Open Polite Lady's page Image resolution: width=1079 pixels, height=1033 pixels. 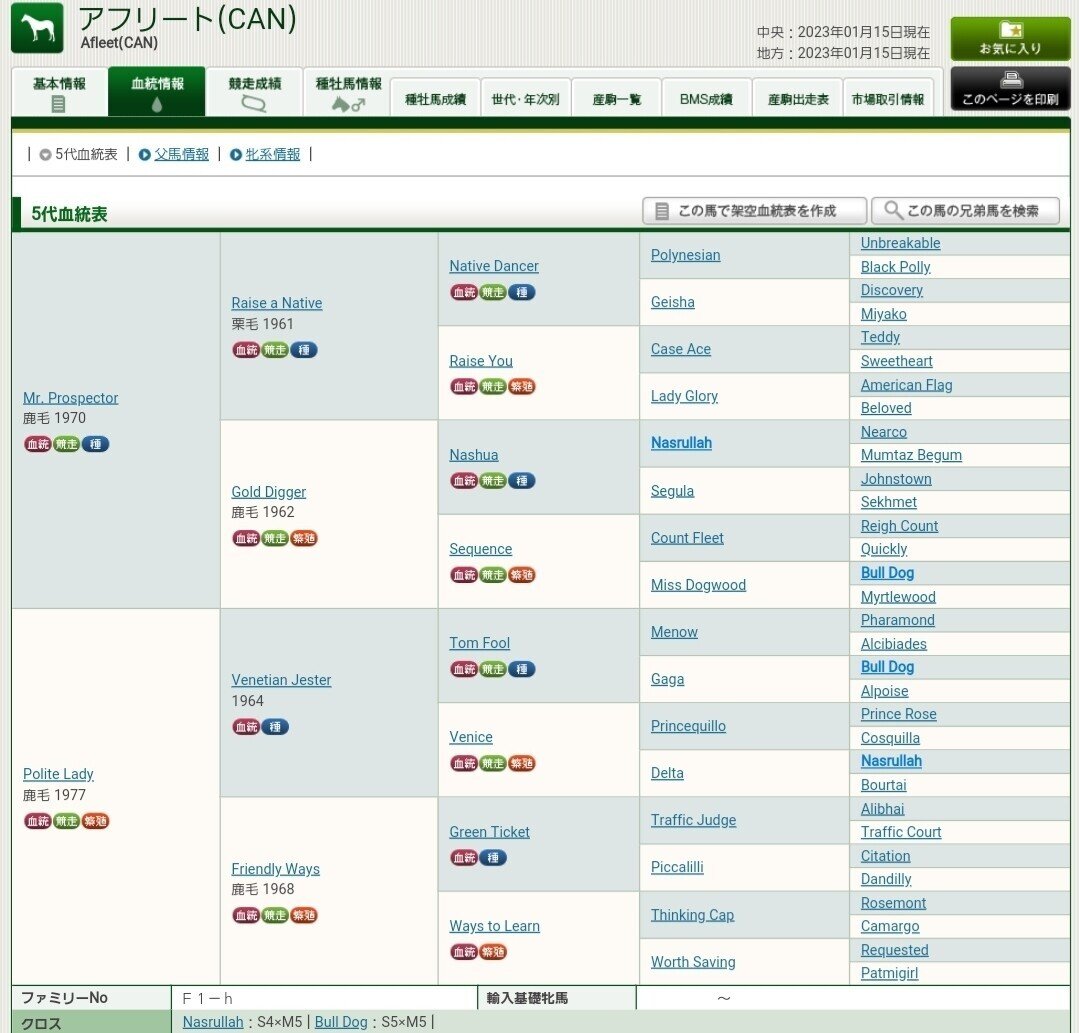pos(58,774)
